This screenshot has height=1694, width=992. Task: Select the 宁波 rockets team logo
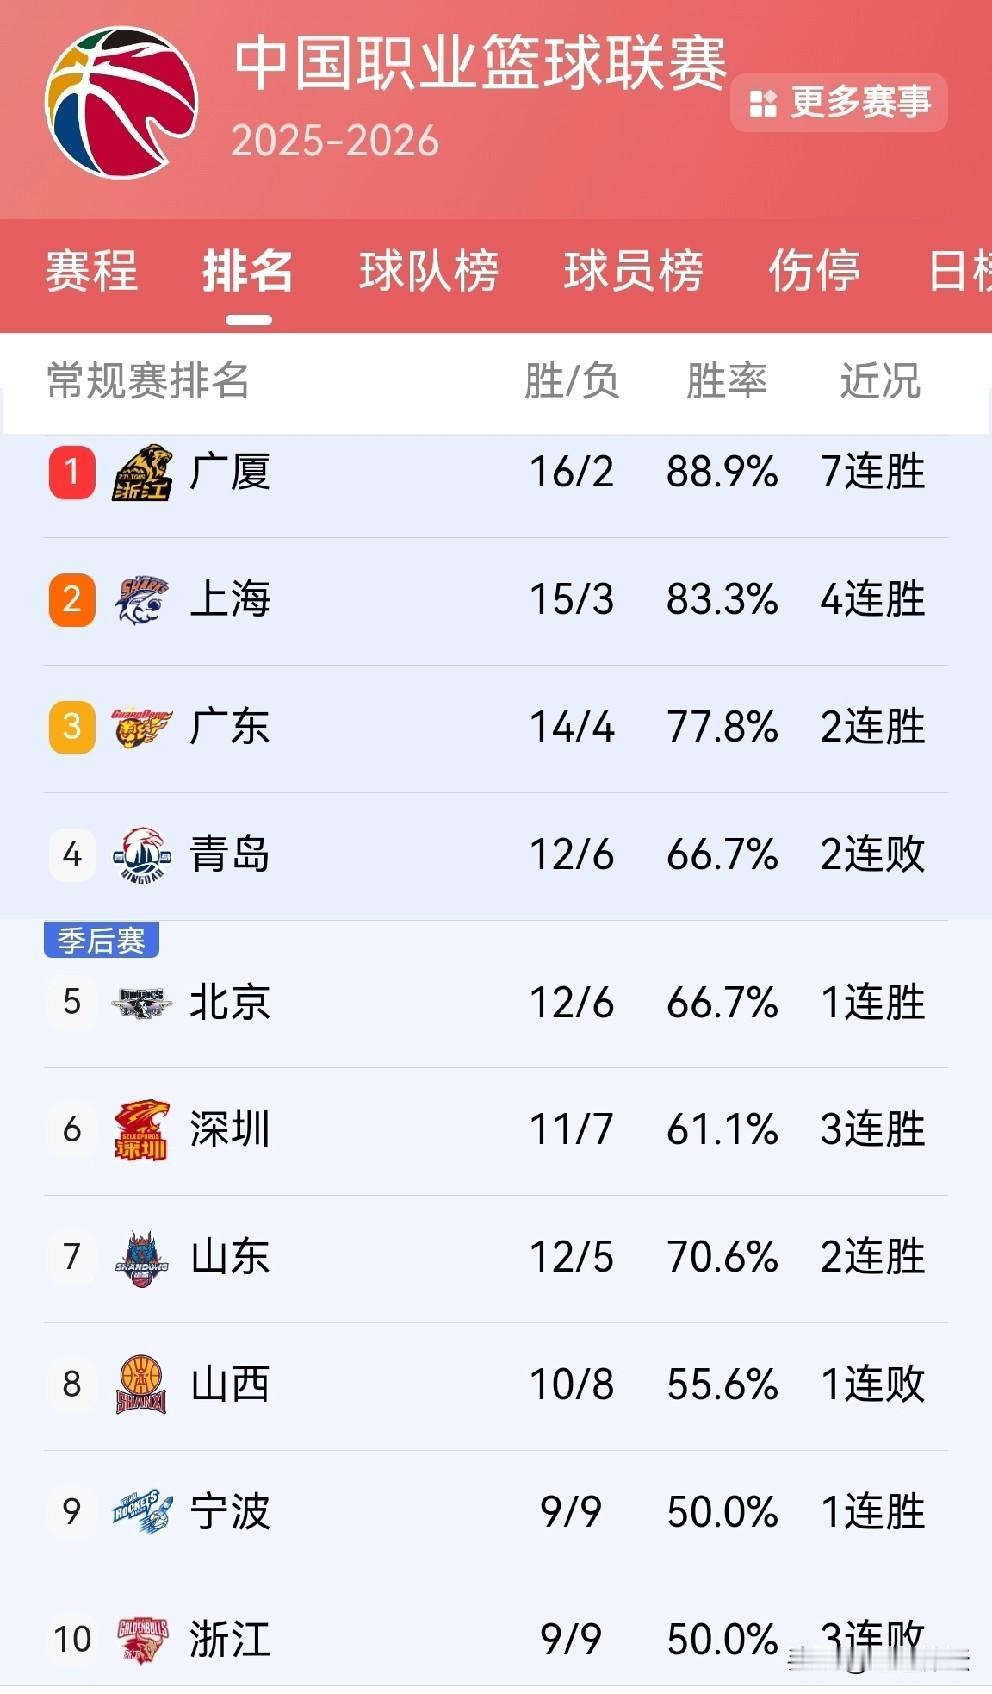pos(140,1514)
